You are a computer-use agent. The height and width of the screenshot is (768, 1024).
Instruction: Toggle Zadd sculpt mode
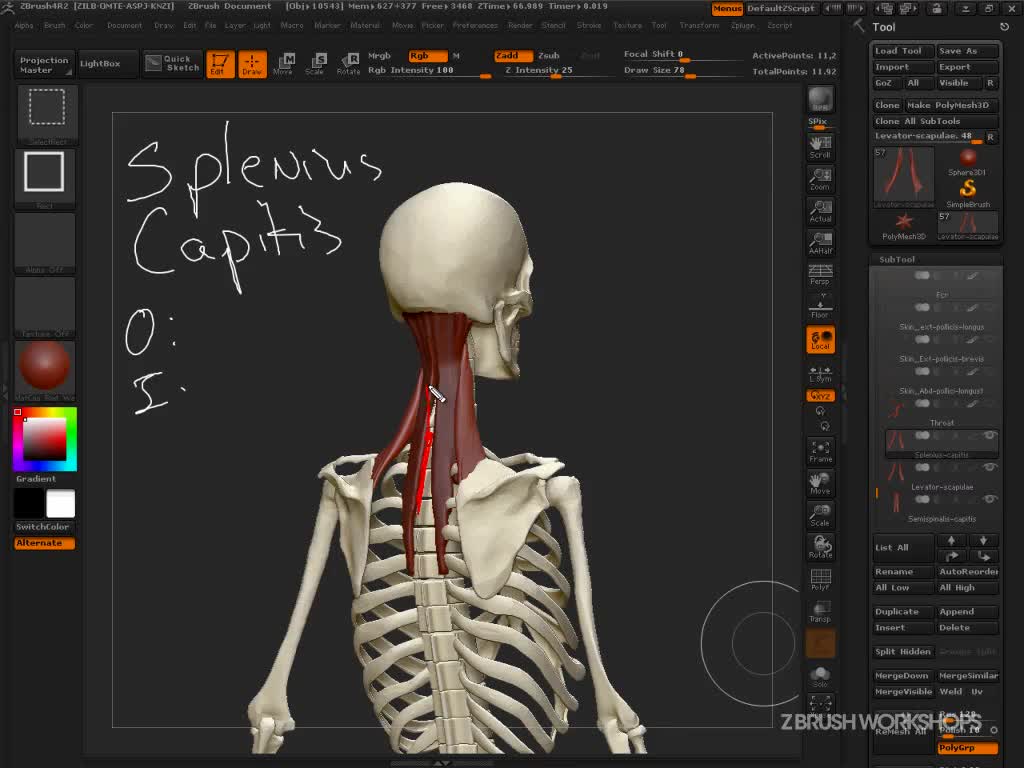[511, 56]
